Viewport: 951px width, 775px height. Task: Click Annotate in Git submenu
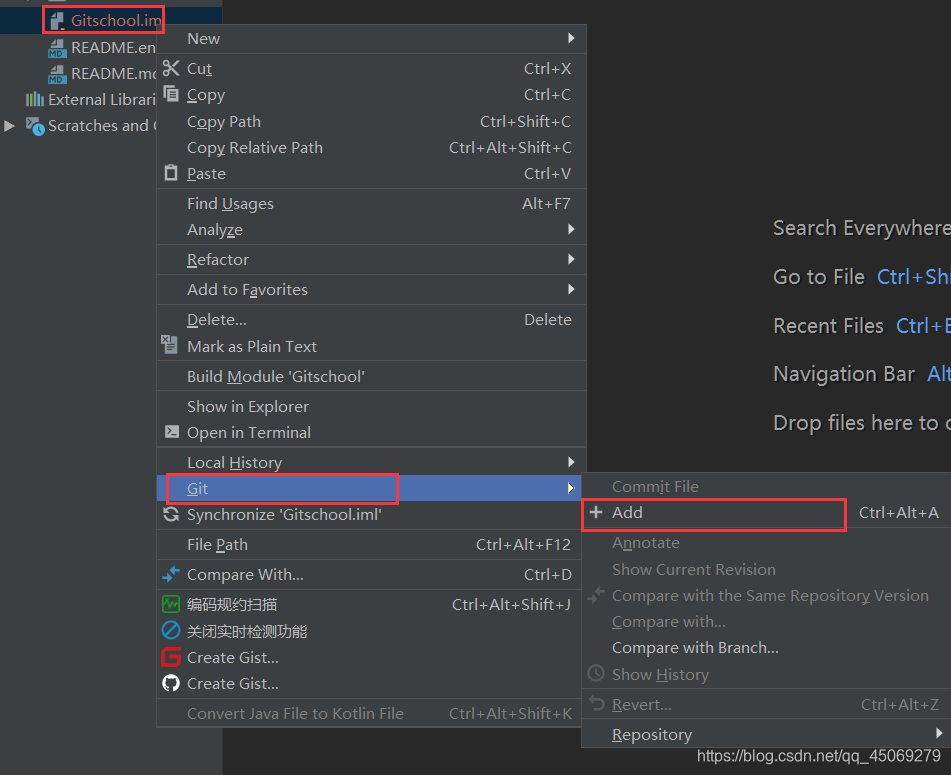pos(767,542)
